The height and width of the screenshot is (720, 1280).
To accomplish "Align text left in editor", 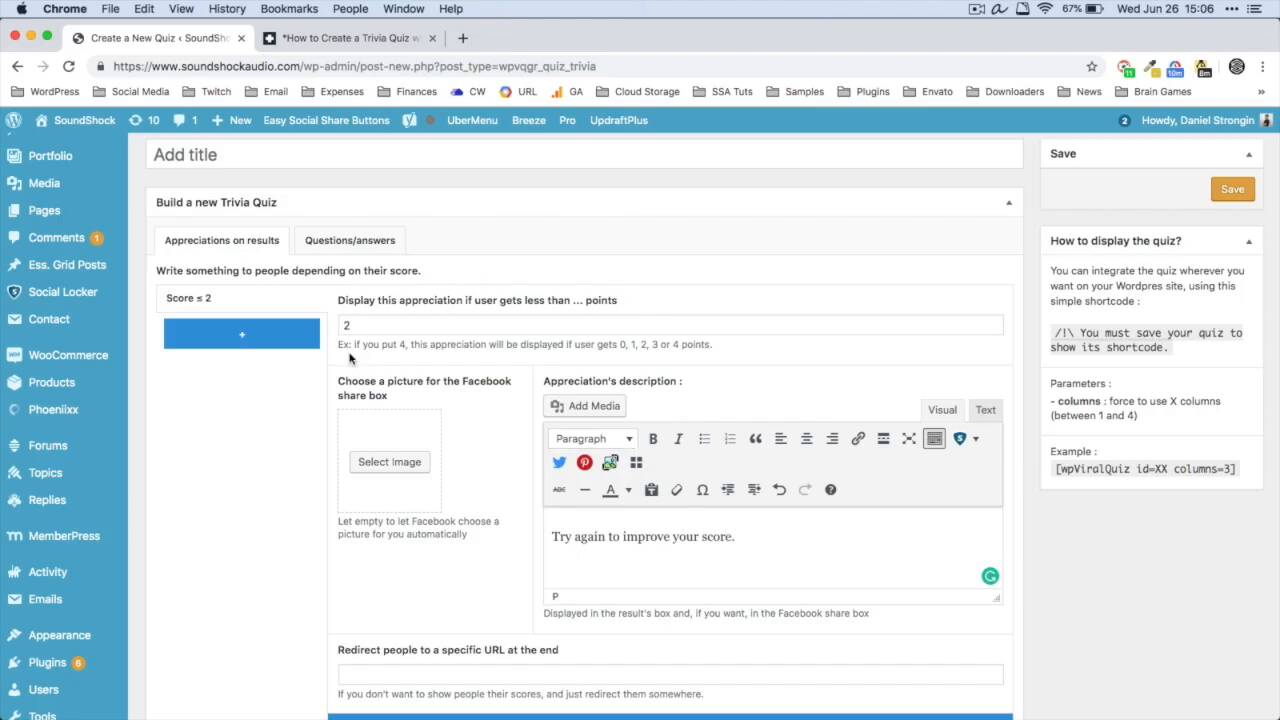I will click(x=781, y=439).
